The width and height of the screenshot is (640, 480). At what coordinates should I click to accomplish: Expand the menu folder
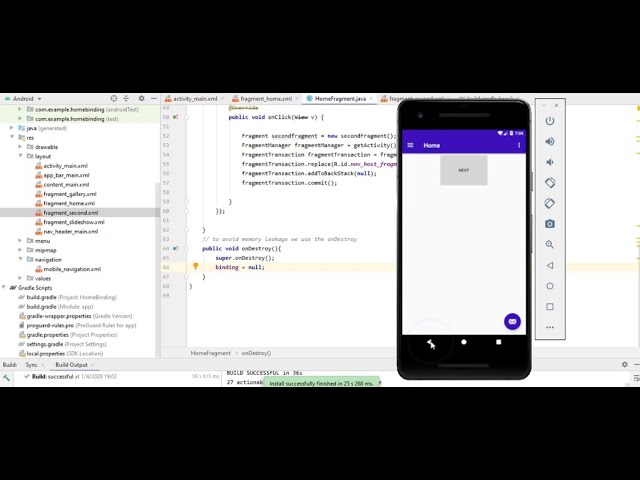pyautogui.click(x=20, y=240)
